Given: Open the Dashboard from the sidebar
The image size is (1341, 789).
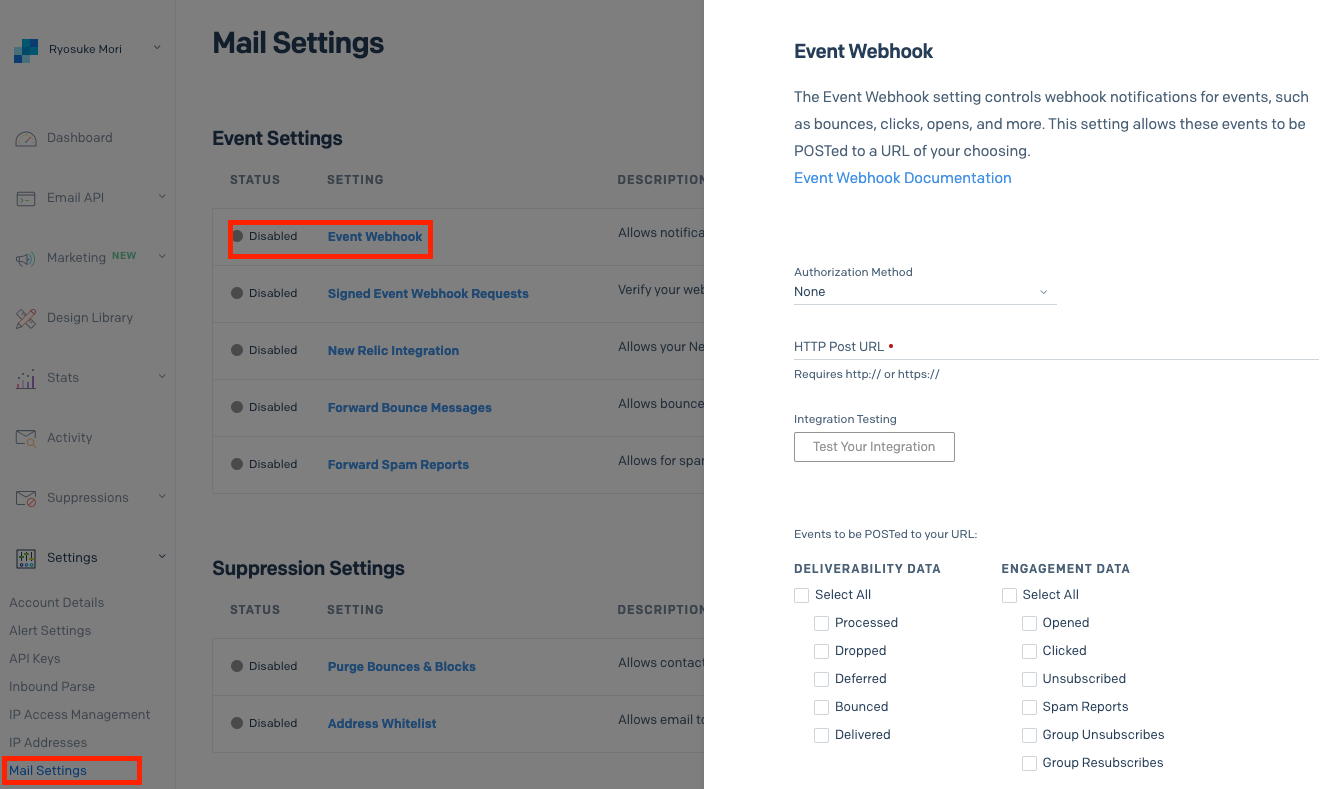Looking at the screenshot, I should coord(28,137).
